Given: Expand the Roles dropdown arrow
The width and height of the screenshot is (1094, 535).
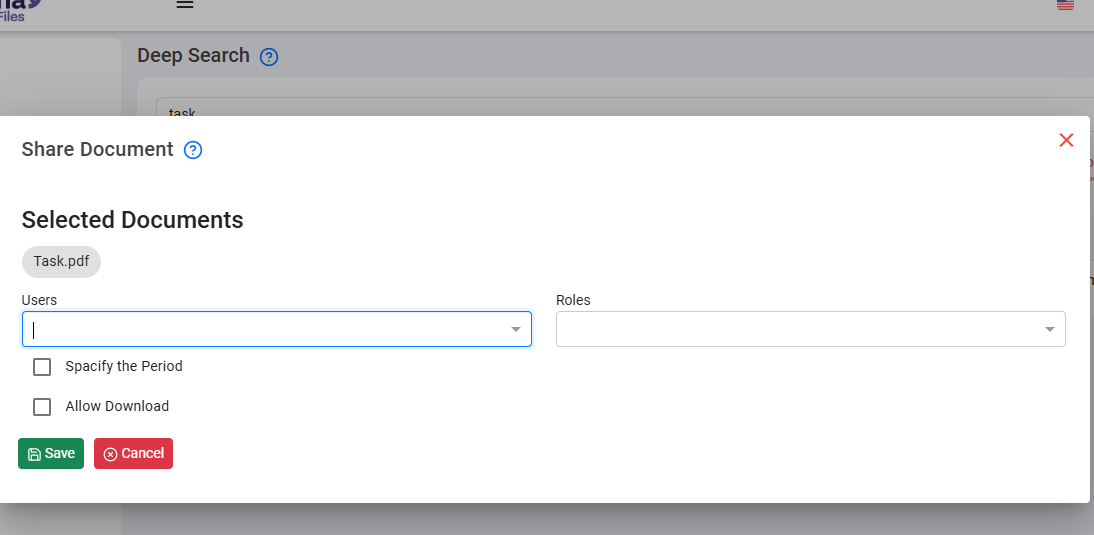Looking at the screenshot, I should [1050, 330].
